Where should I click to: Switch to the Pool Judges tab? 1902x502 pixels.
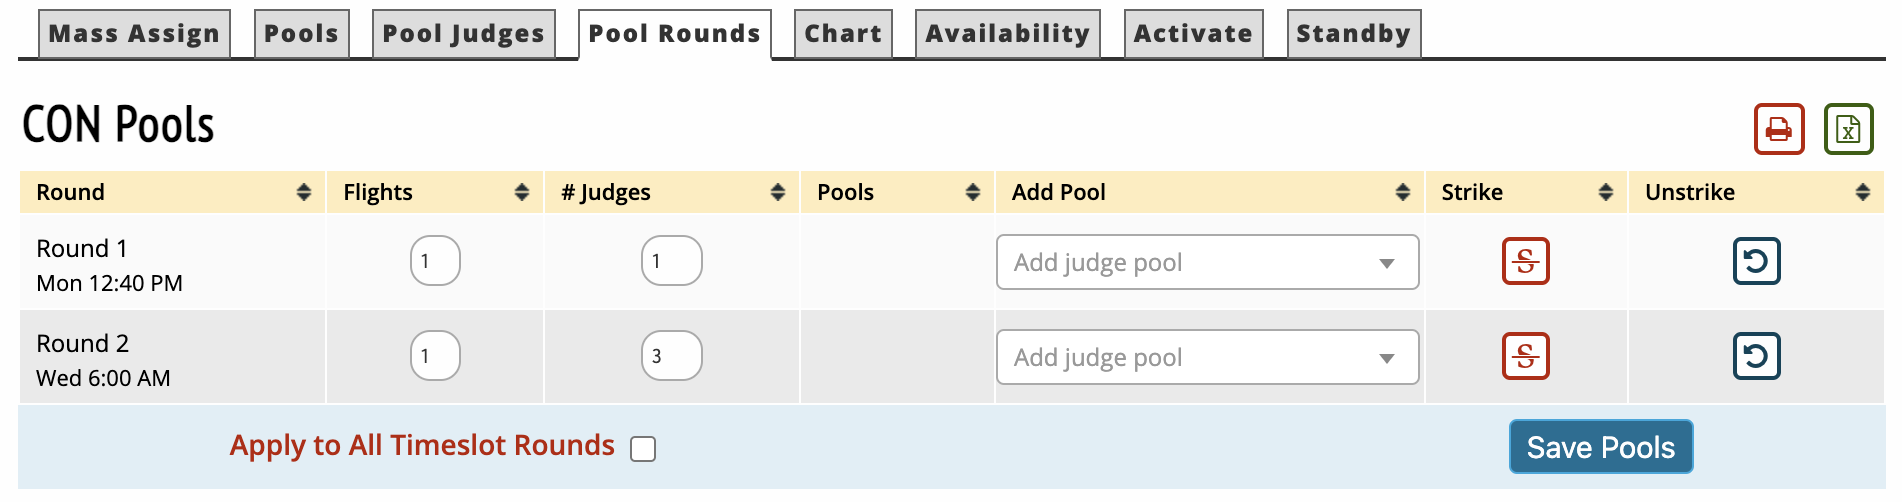pos(463,34)
